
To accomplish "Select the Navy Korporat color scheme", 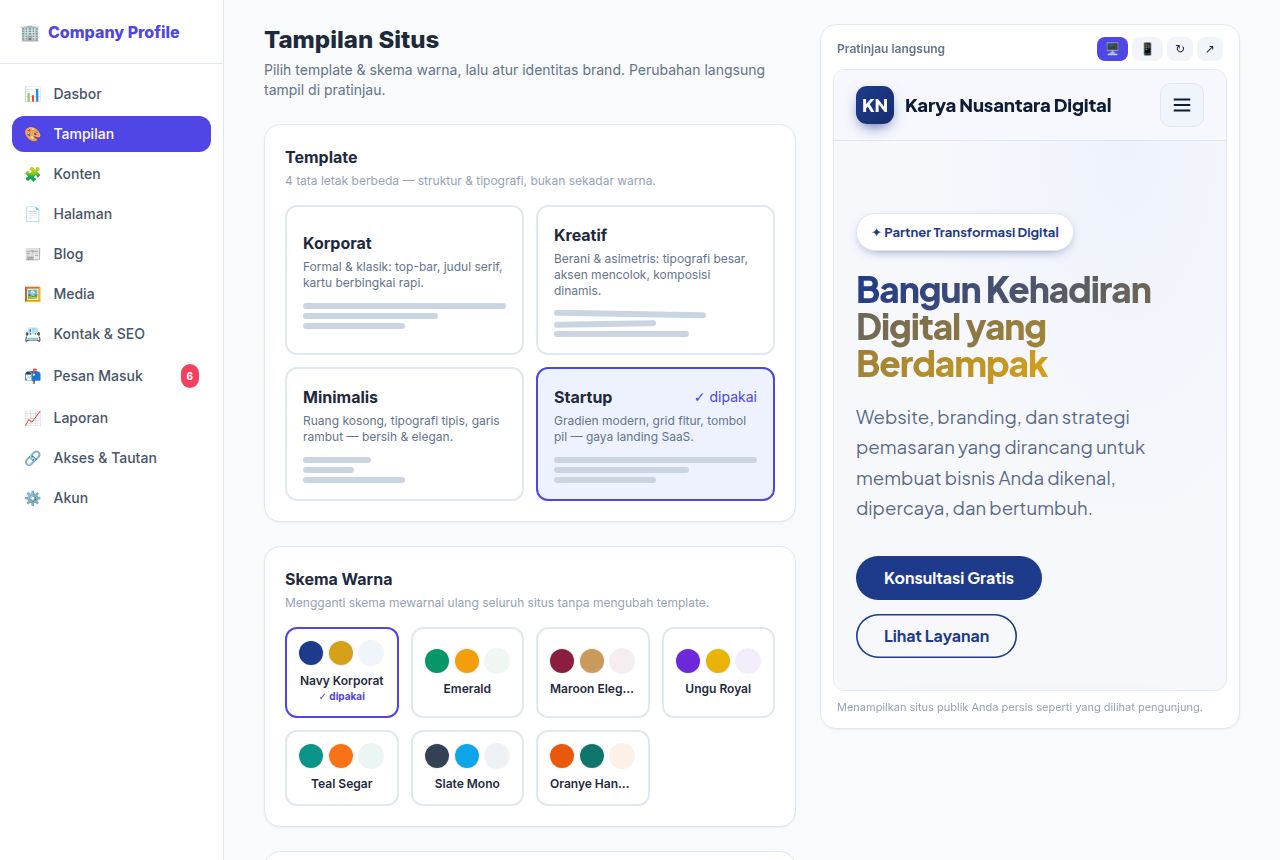I will 342,672.
